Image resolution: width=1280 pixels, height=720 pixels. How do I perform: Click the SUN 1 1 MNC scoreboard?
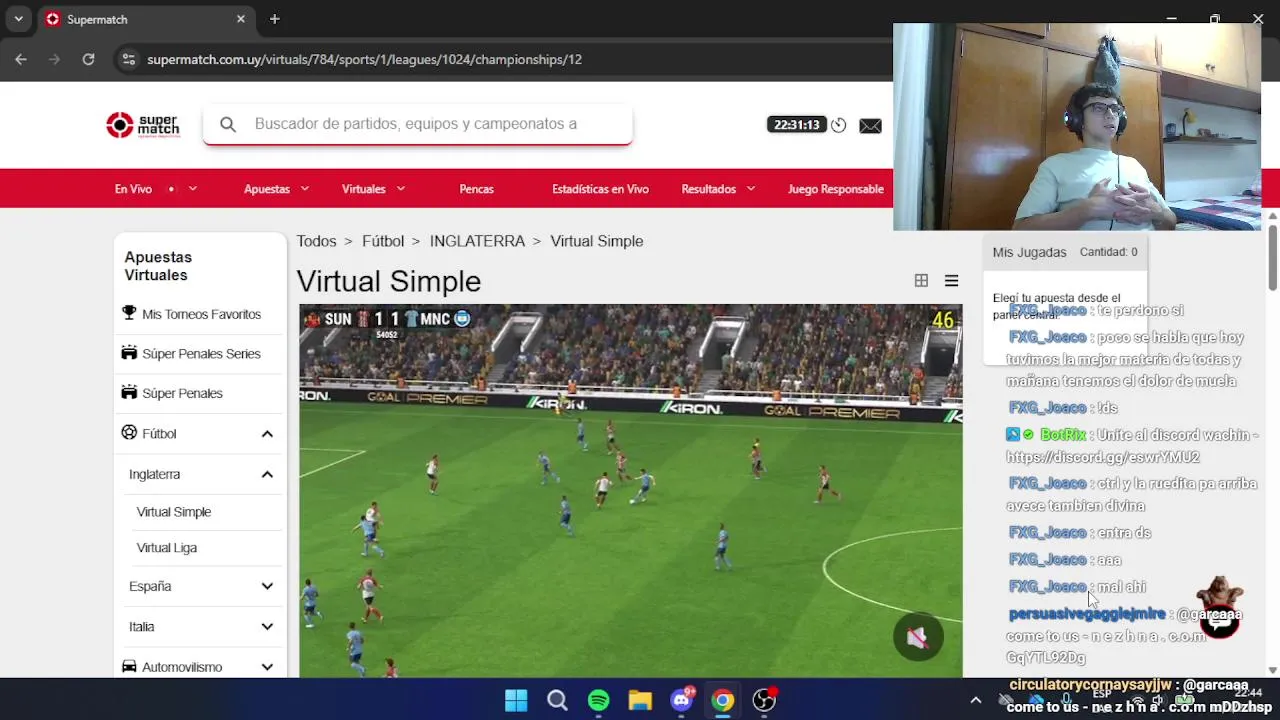tap(386, 320)
